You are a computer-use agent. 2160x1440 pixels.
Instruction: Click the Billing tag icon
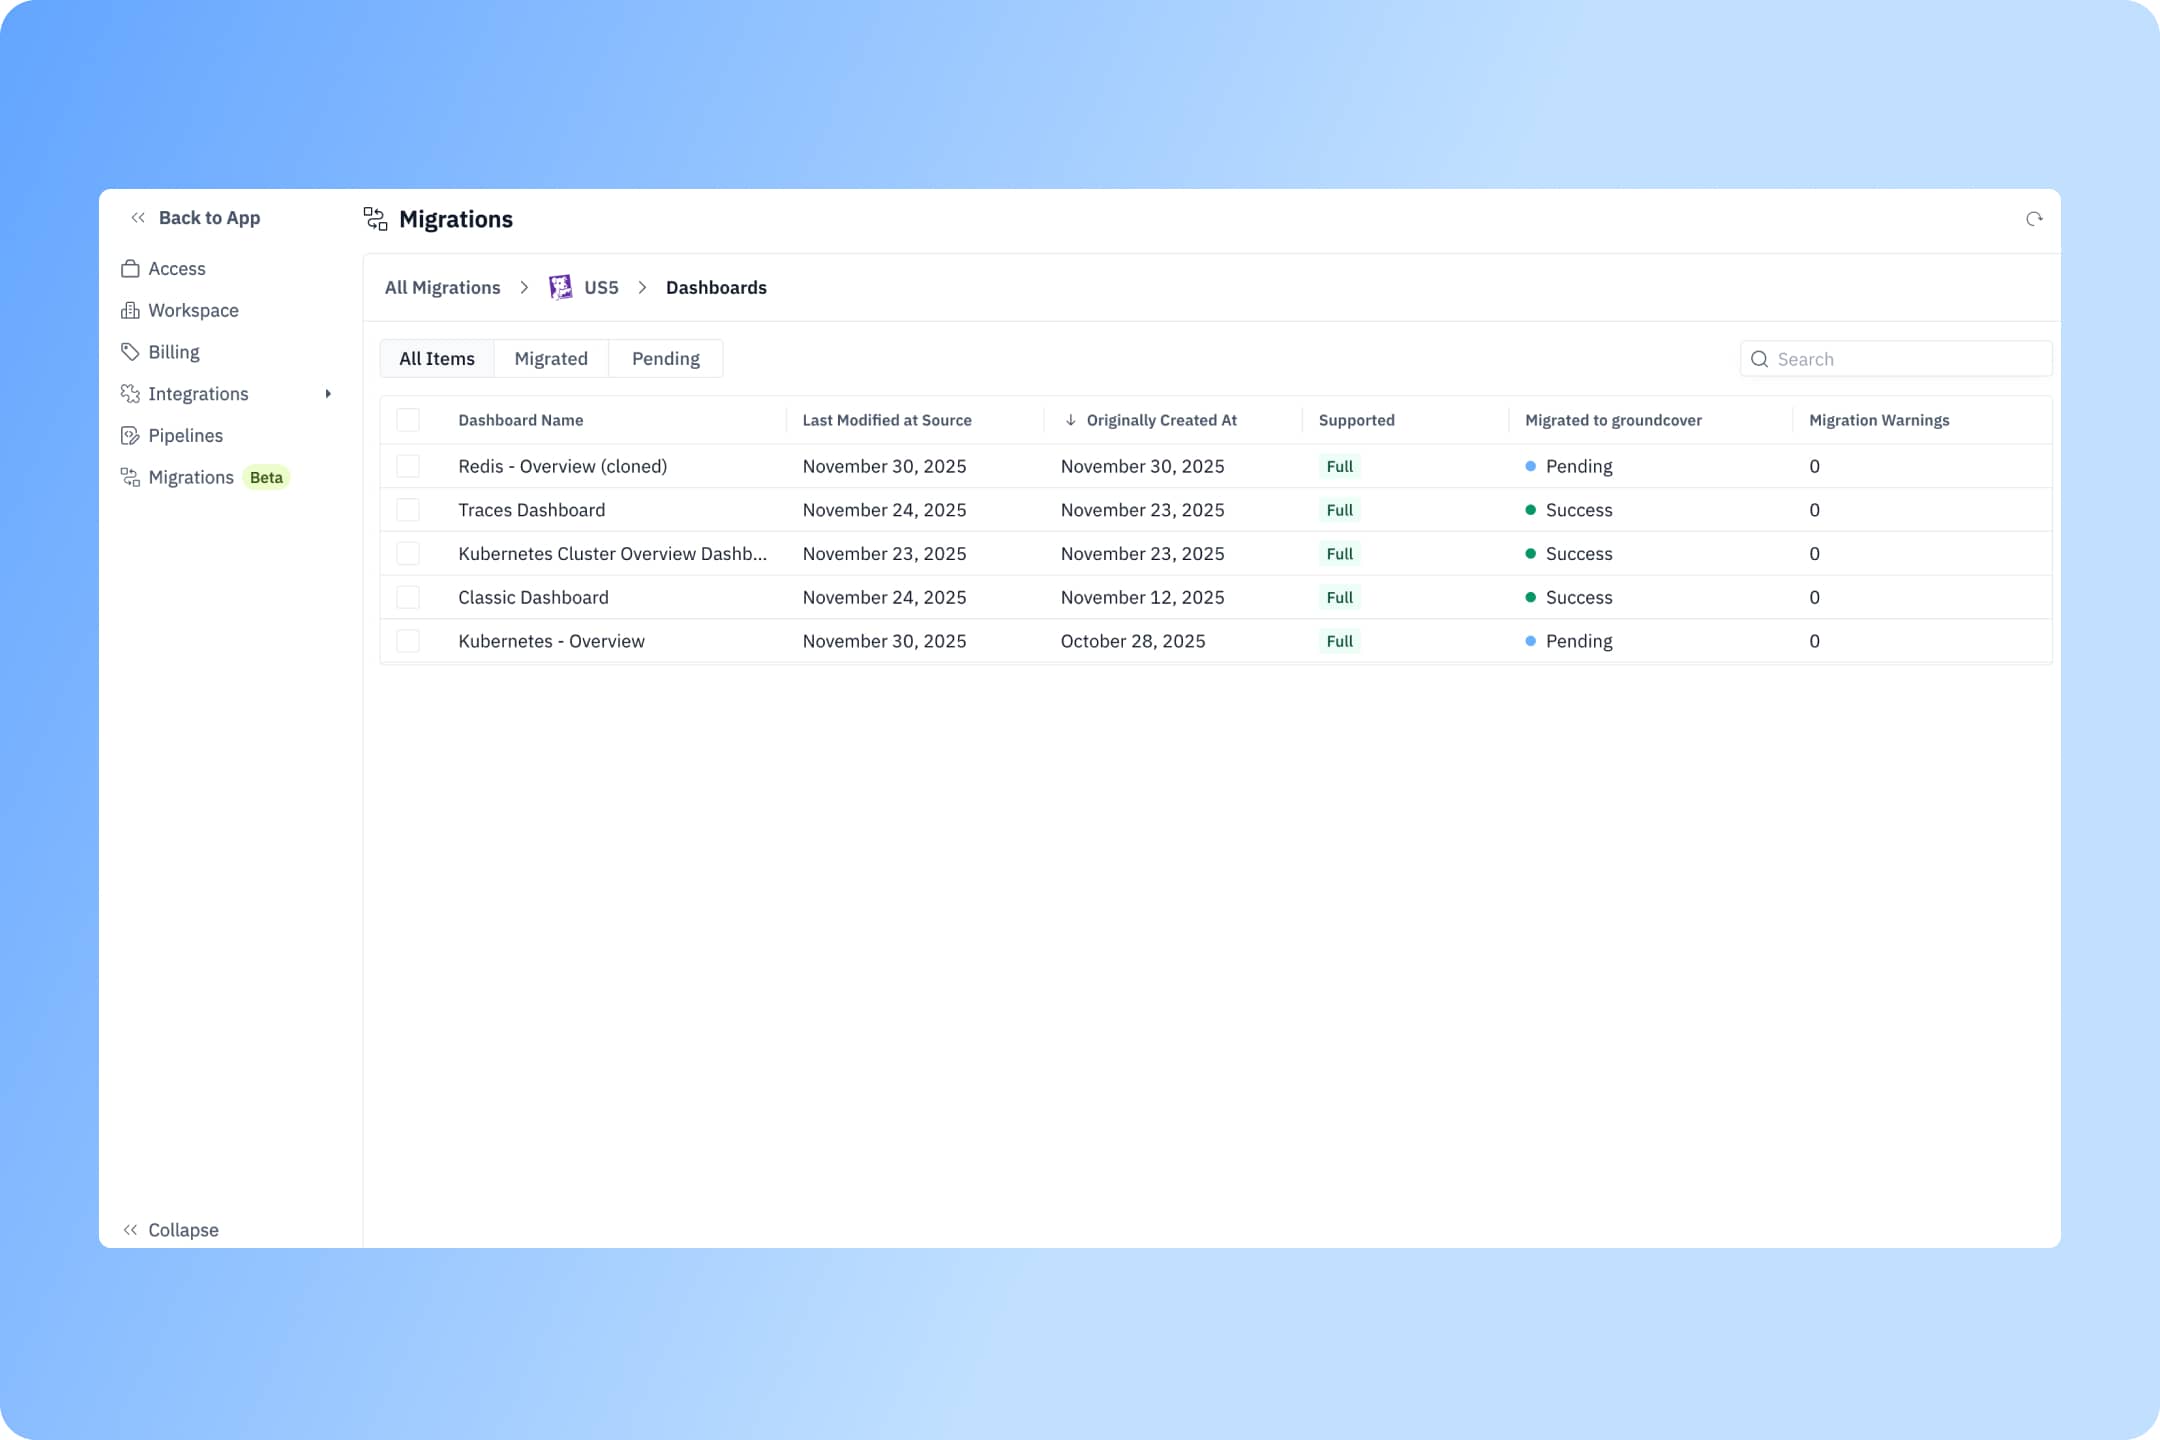click(x=130, y=352)
